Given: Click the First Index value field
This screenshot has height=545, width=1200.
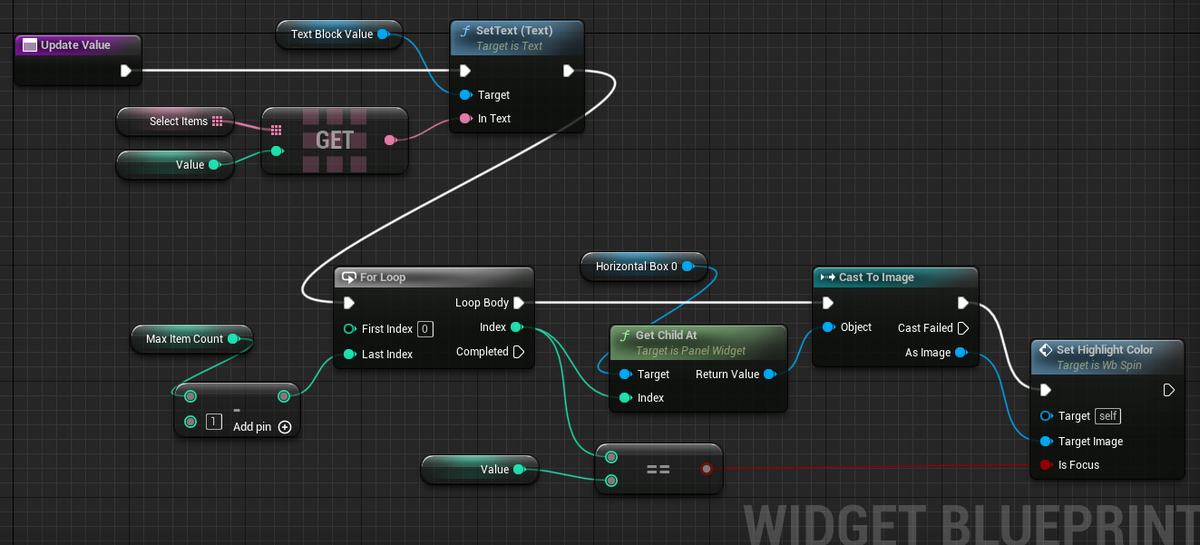Looking at the screenshot, I should click(x=425, y=329).
